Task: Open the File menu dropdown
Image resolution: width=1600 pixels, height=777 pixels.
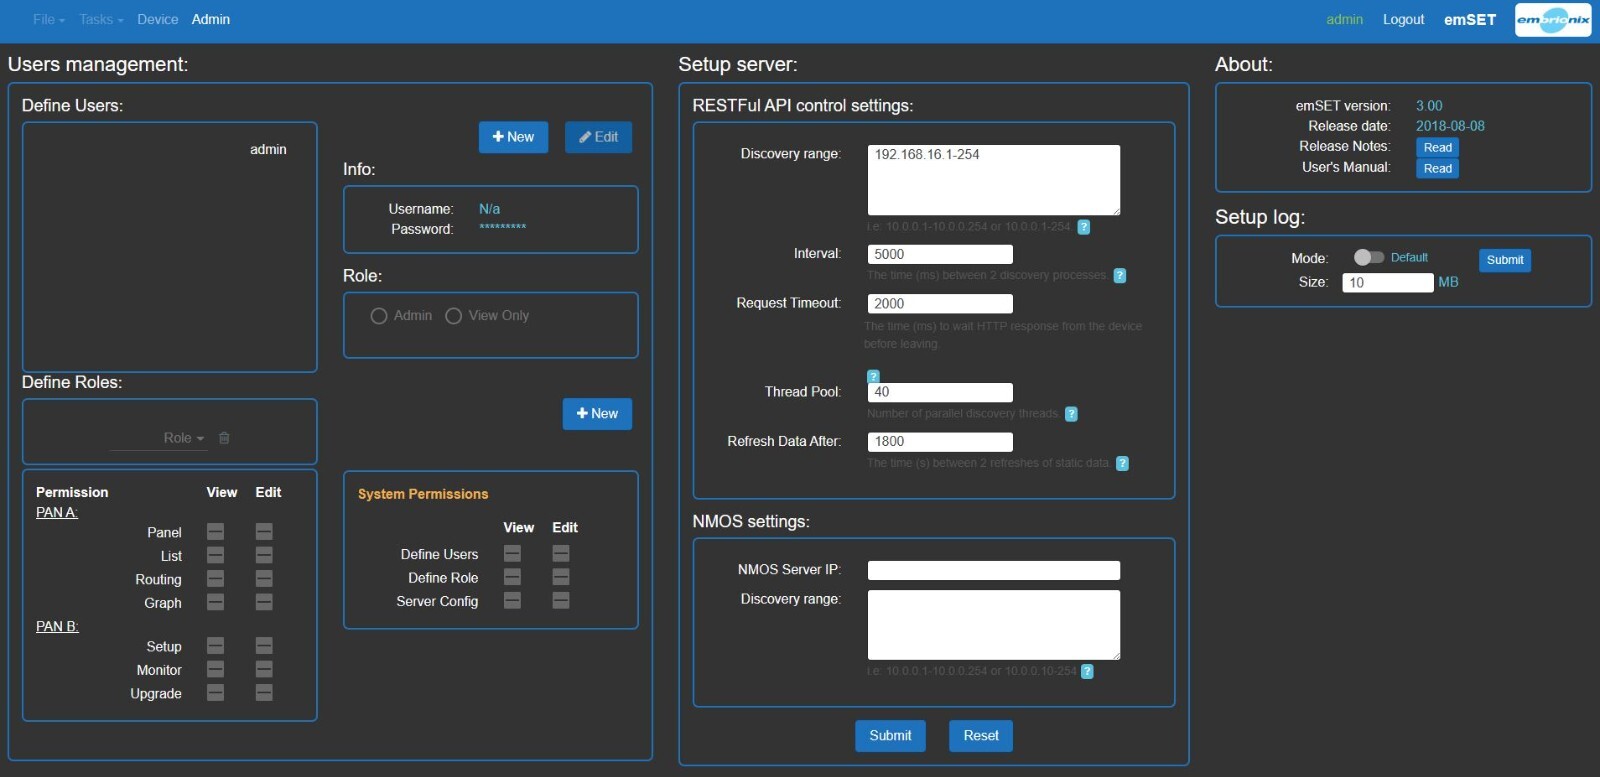Action: click(48, 19)
